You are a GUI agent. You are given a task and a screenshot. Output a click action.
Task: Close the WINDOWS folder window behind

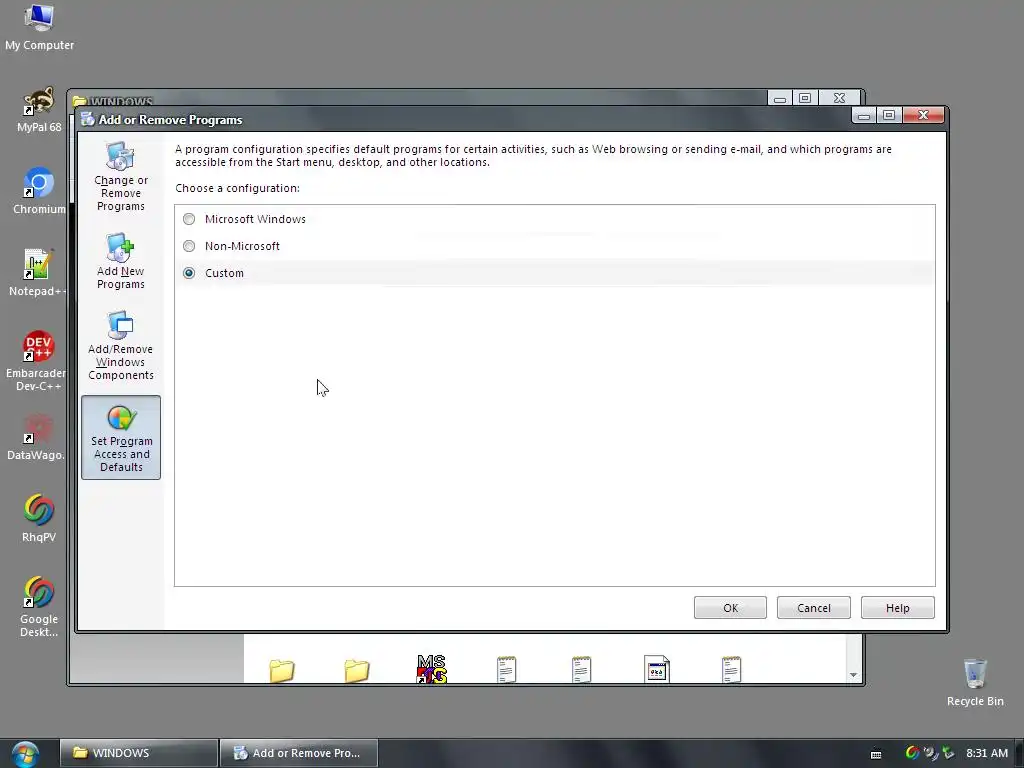tap(840, 98)
